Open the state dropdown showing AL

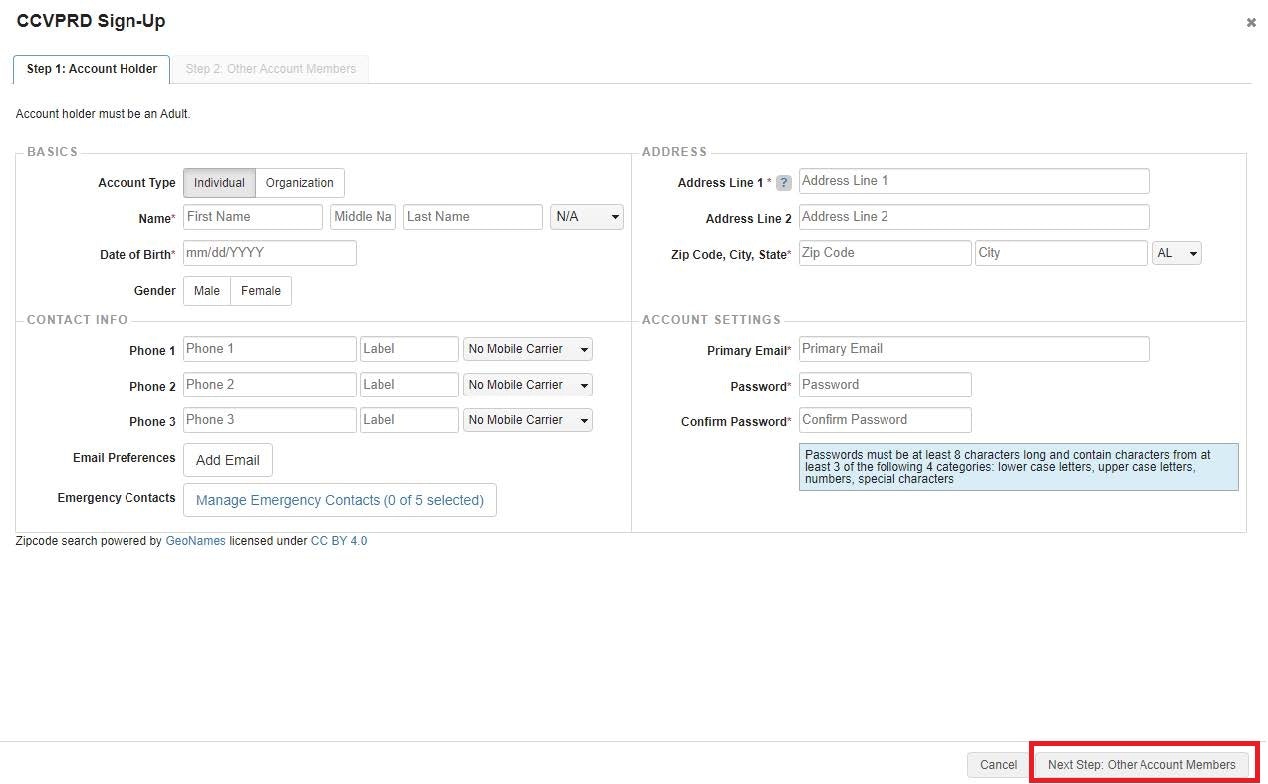tap(1177, 254)
